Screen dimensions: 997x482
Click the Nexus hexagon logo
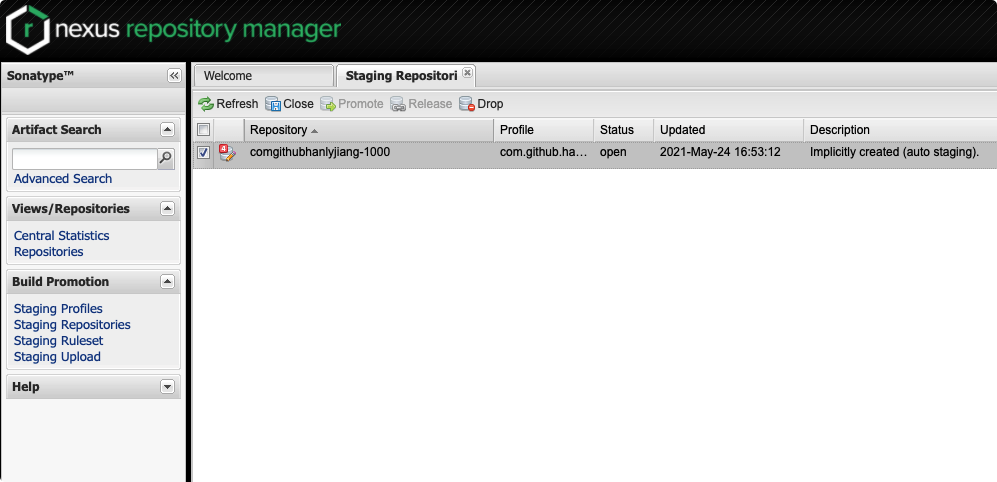[x=27, y=29]
